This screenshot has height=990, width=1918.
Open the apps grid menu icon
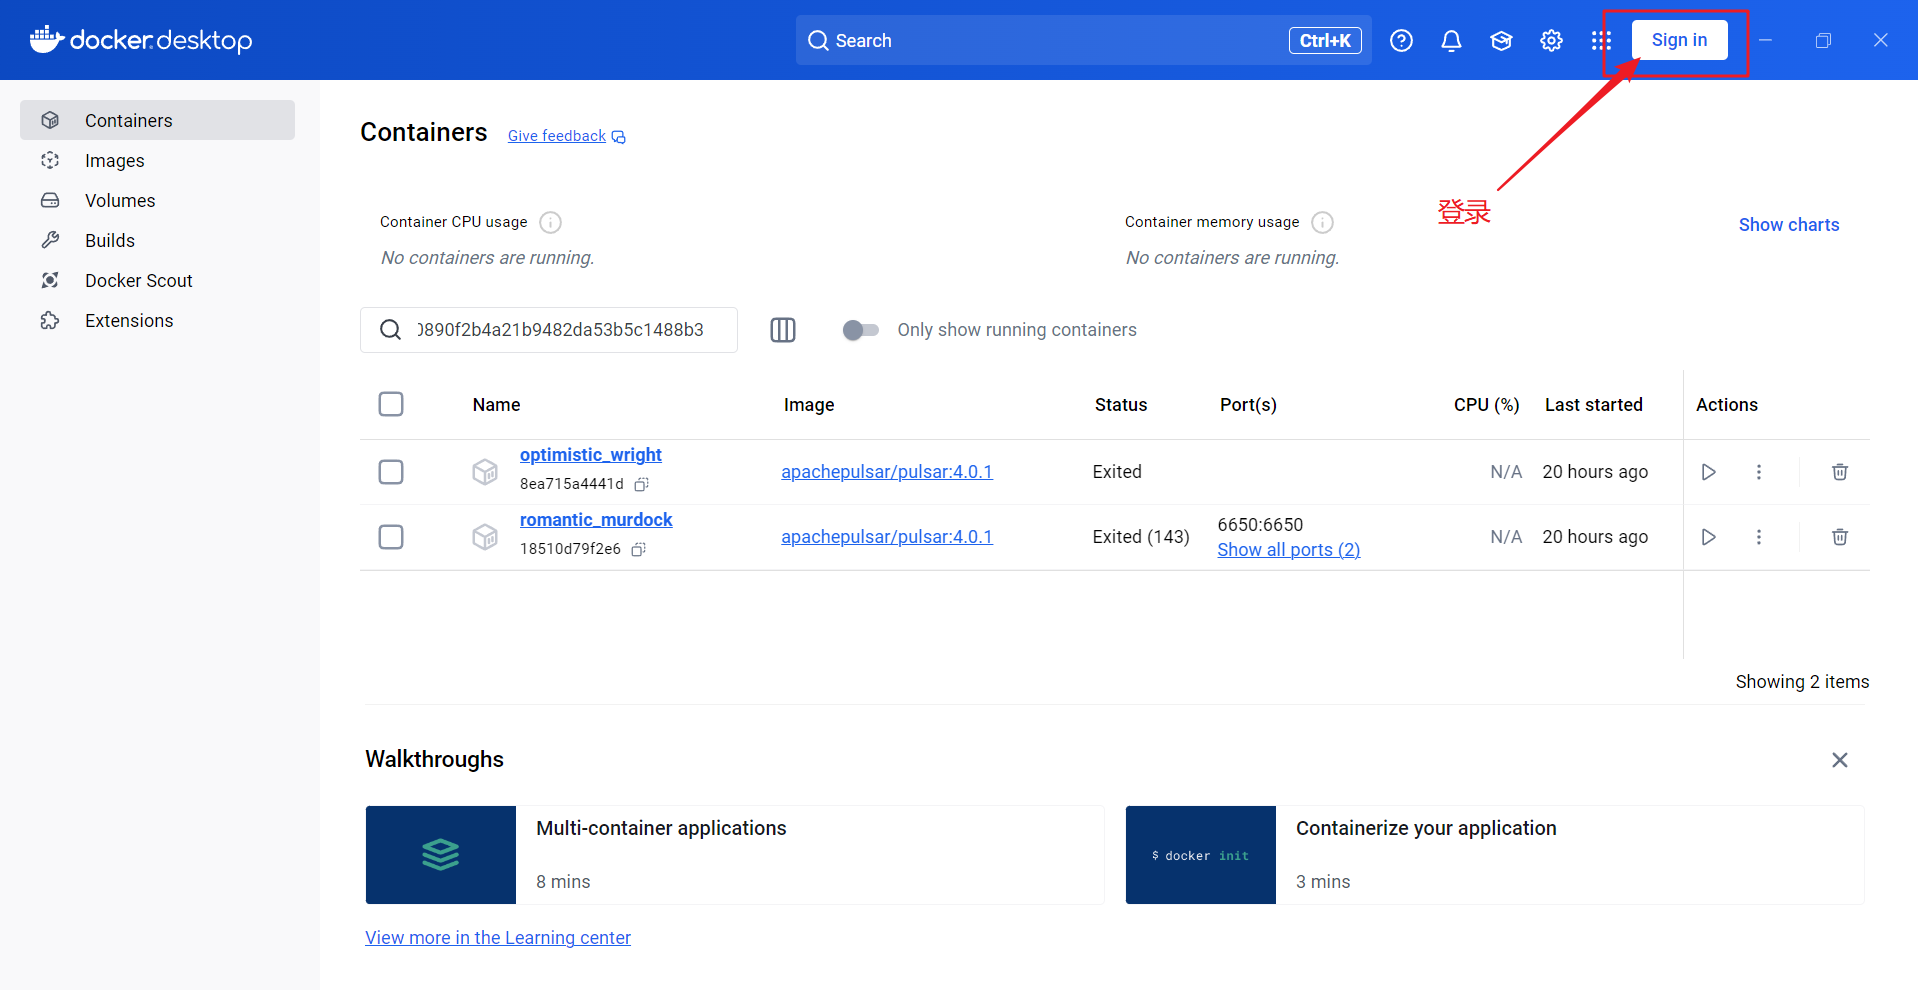pyautogui.click(x=1601, y=41)
